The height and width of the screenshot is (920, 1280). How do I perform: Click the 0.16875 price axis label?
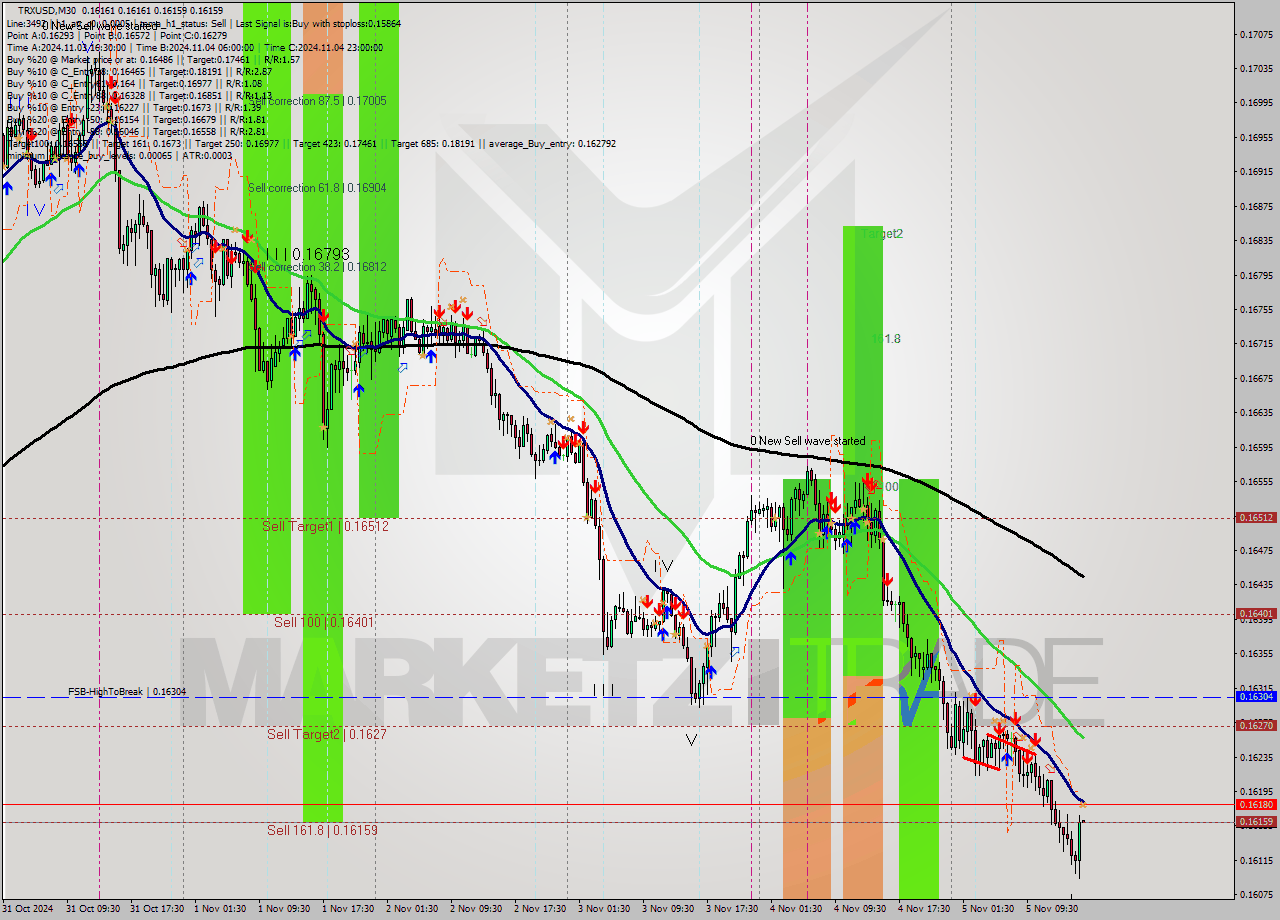(x=1256, y=206)
